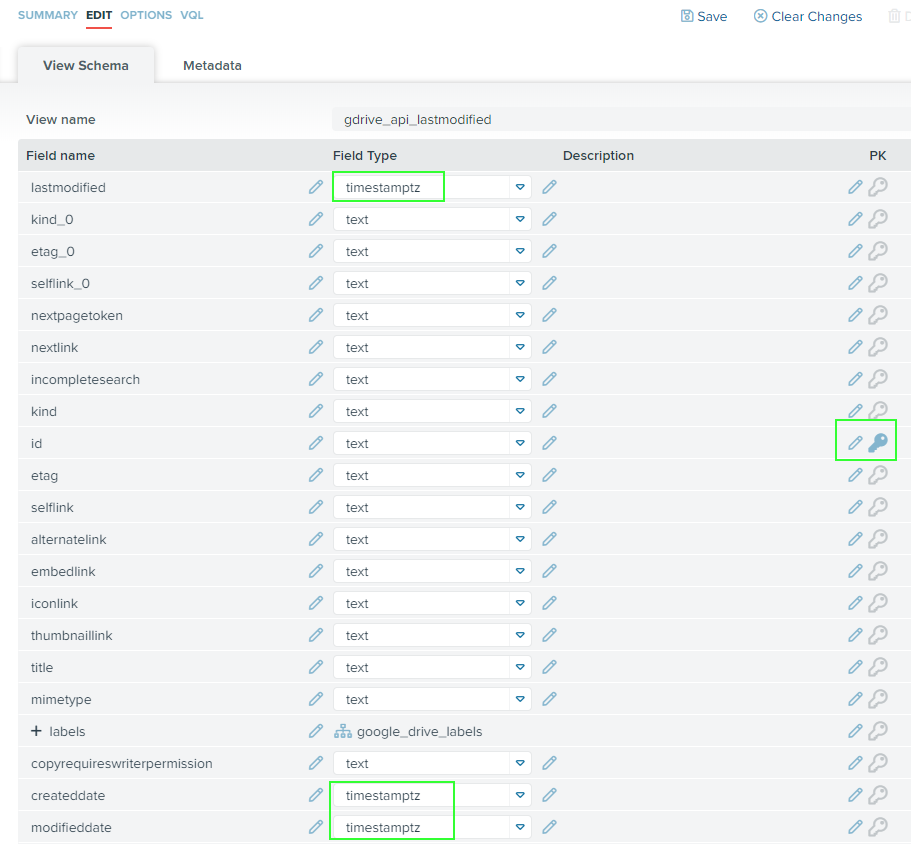
Task: Select the View Schema tab
Action: point(86,65)
